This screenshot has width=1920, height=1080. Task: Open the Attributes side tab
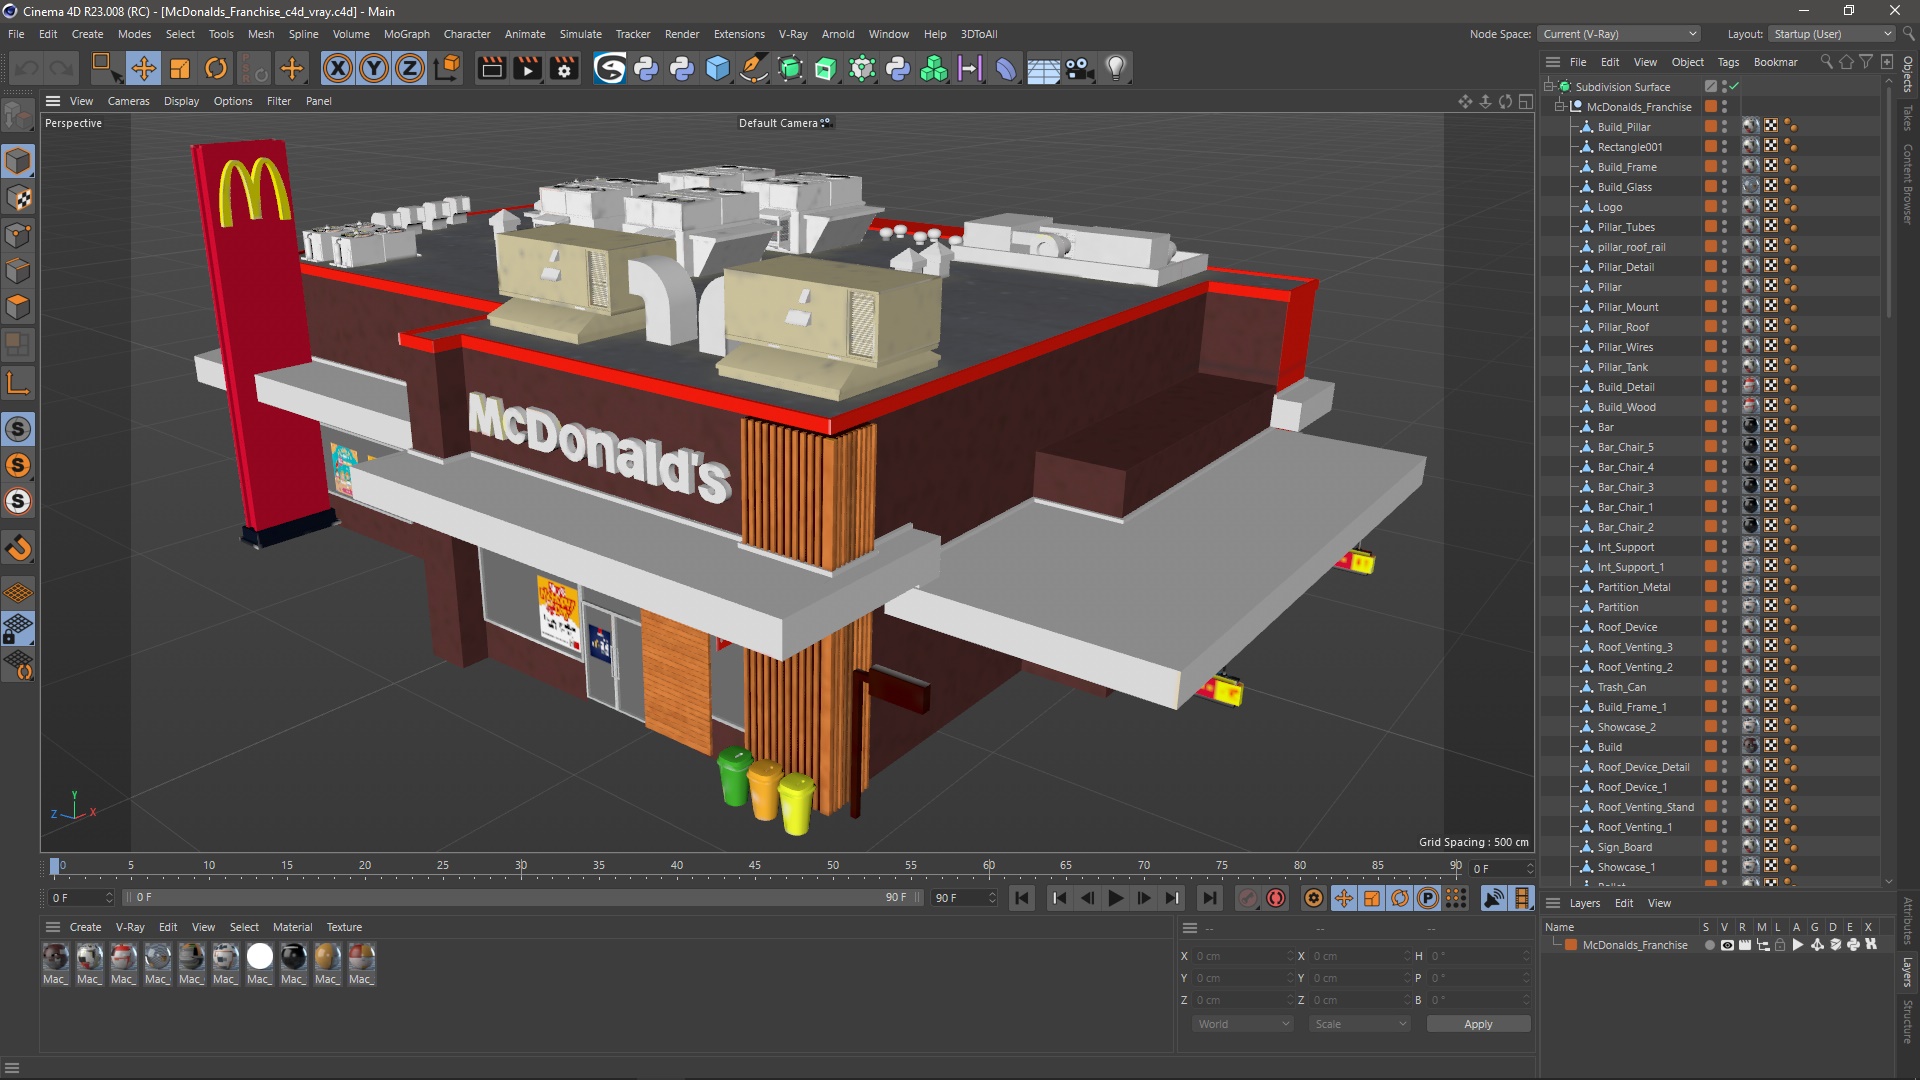click(1908, 921)
